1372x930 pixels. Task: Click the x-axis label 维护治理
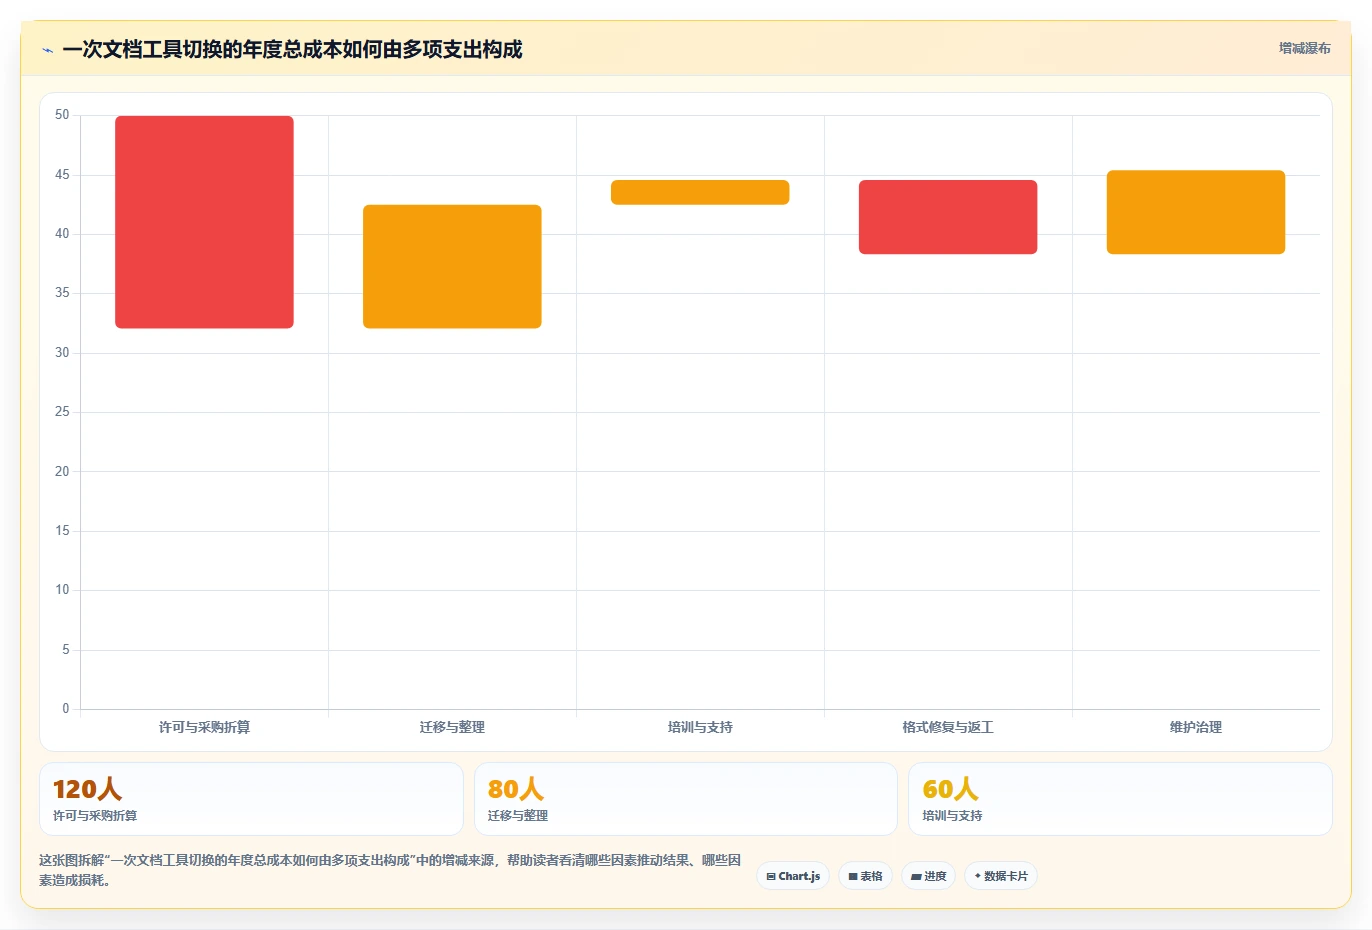1196,727
